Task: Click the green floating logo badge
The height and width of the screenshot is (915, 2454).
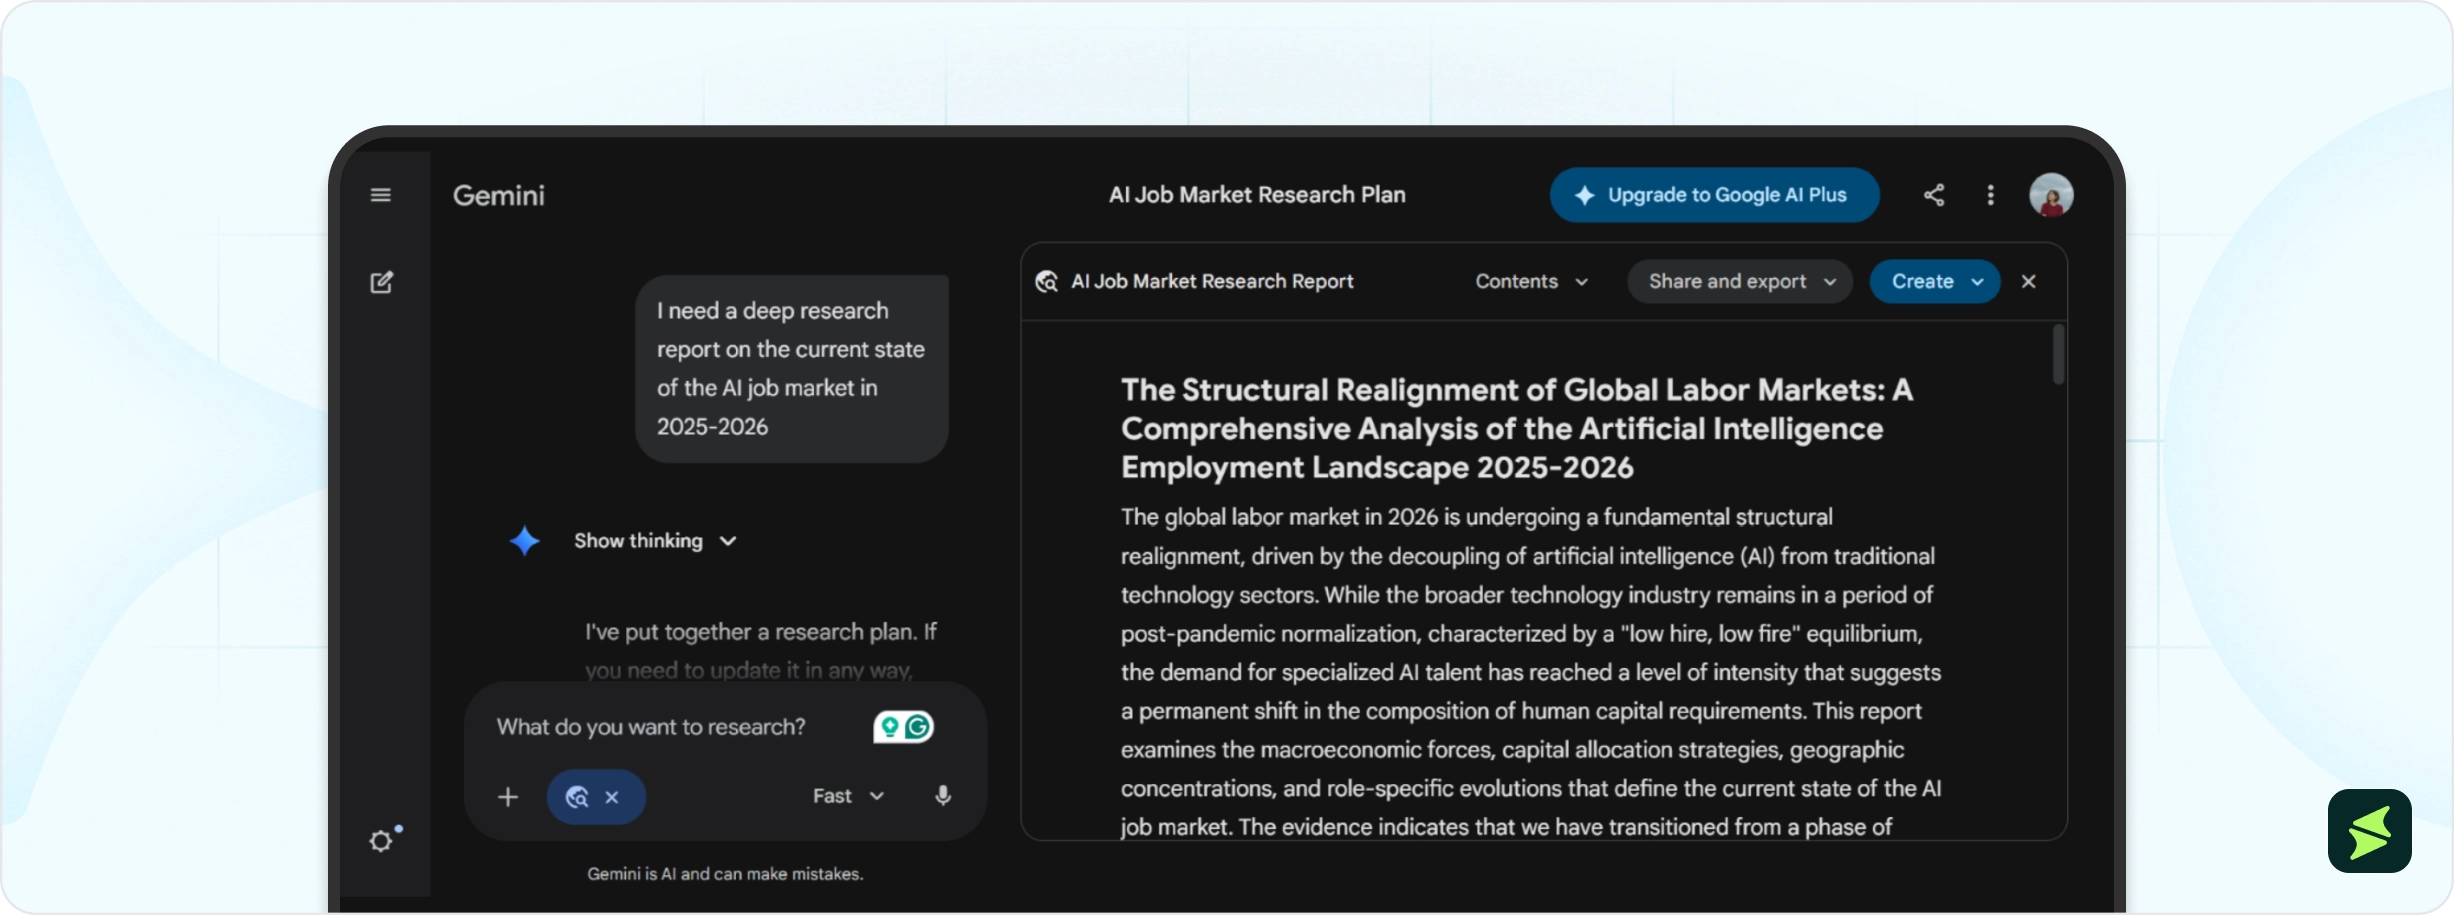Action: pyautogui.click(x=2369, y=831)
